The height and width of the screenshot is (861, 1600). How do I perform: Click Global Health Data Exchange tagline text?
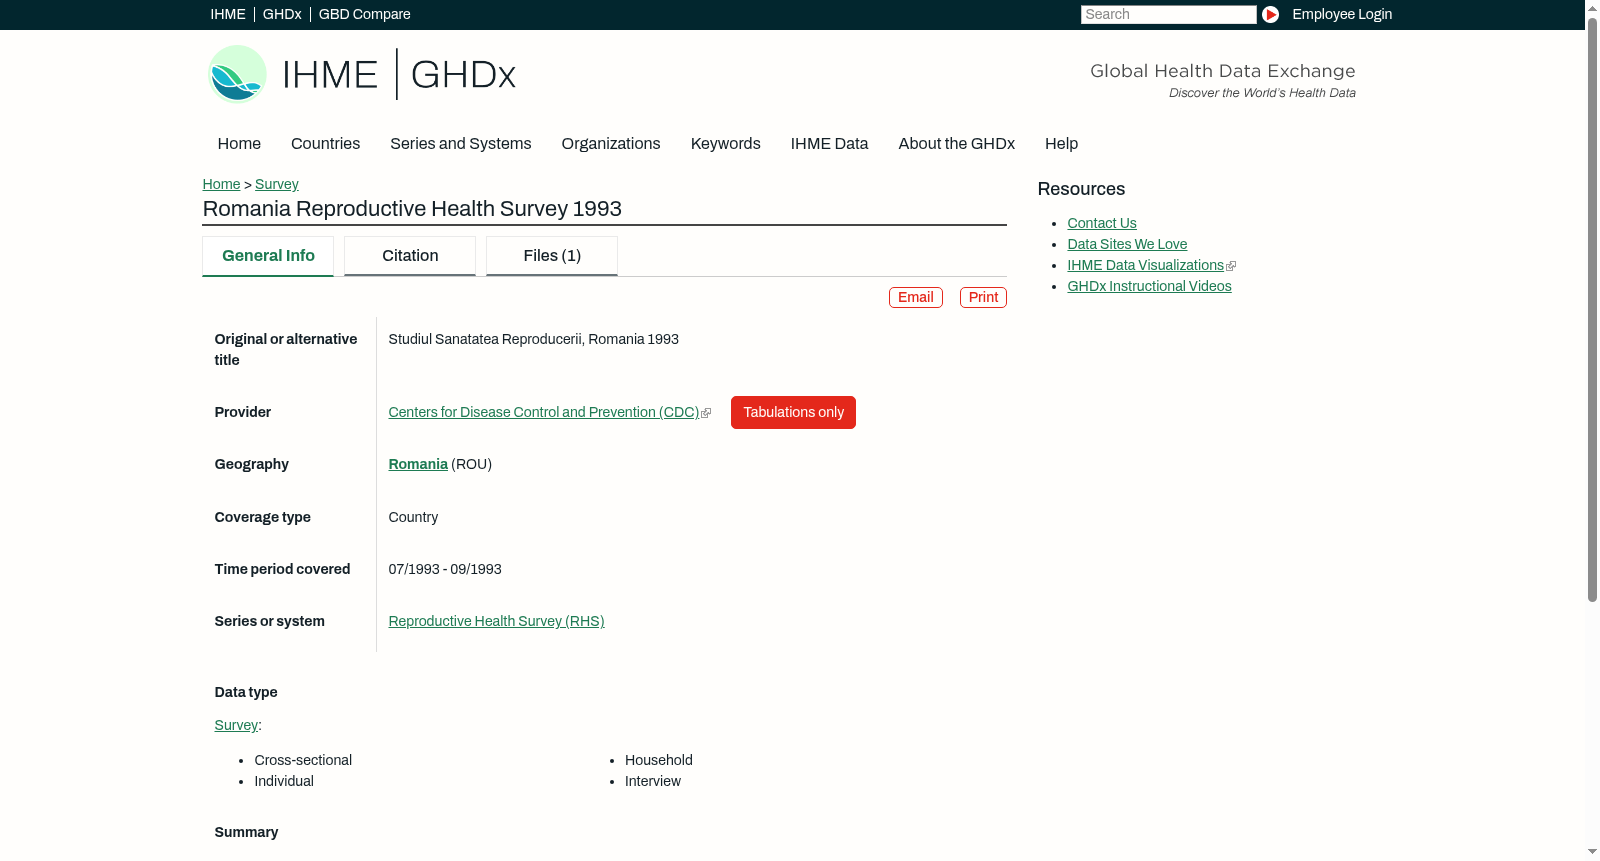pos(1222,71)
